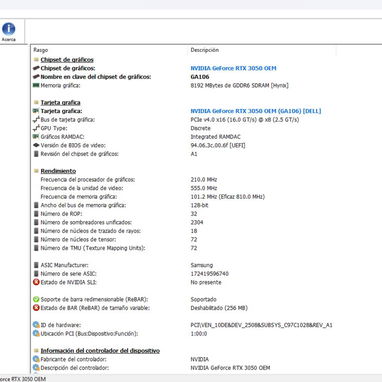
Task: Click the Chipset de gráficos section folder icon
Action: coord(36,60)
